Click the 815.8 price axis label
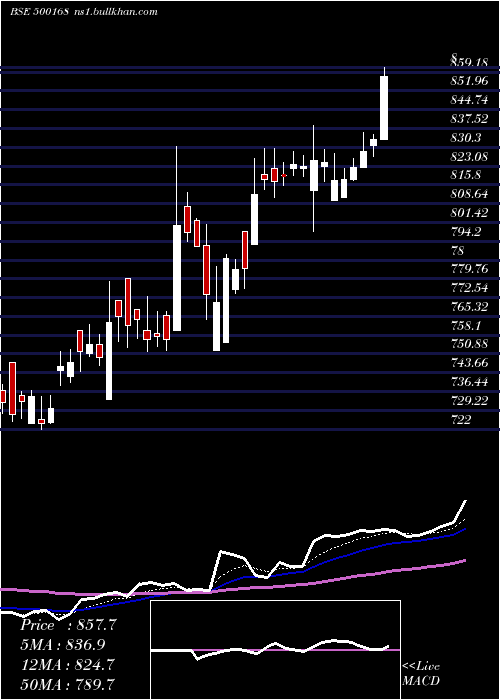 tap(466, 175)
